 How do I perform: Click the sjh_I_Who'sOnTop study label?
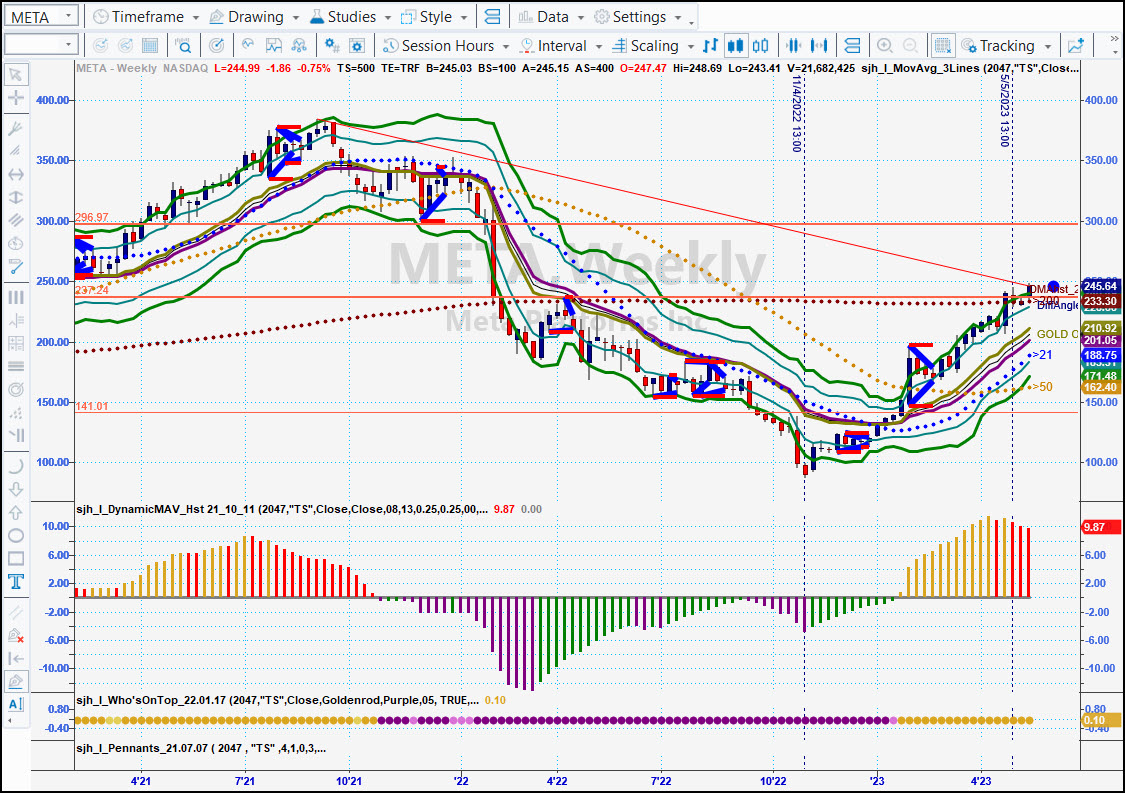(x=277, y=700)
